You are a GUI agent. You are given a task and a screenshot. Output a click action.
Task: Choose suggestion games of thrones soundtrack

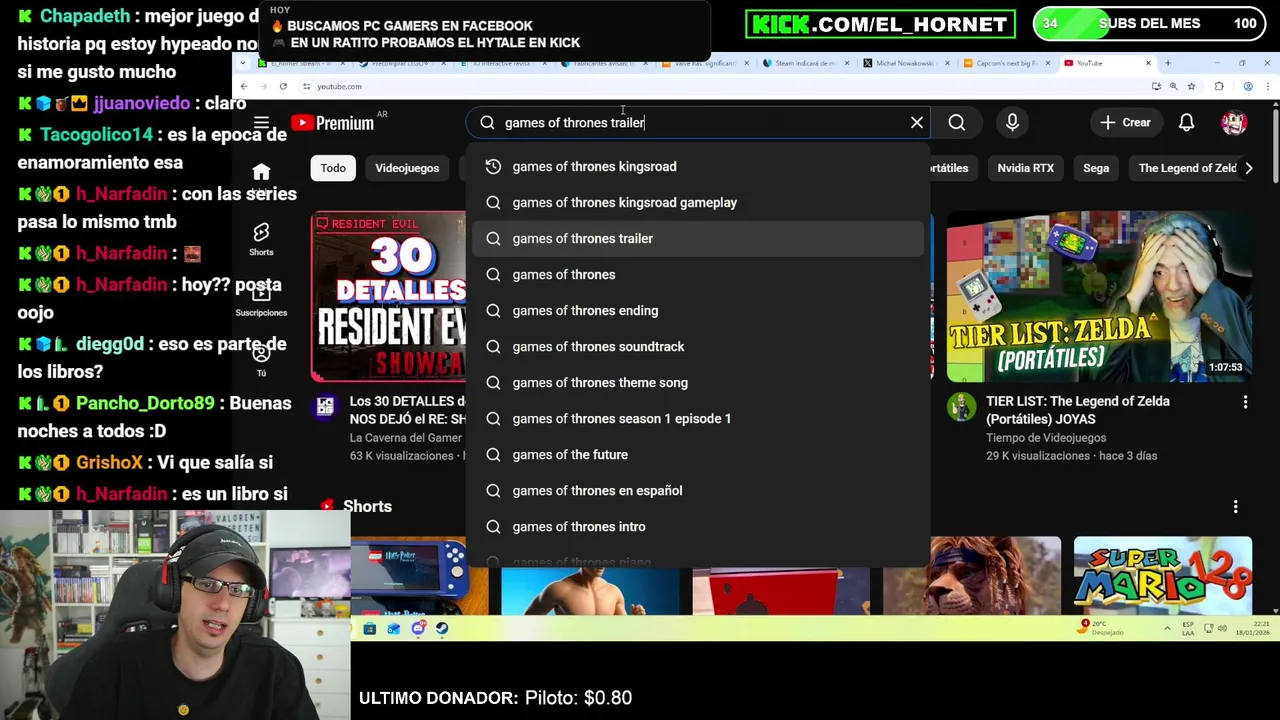click(x=697, y=346)
